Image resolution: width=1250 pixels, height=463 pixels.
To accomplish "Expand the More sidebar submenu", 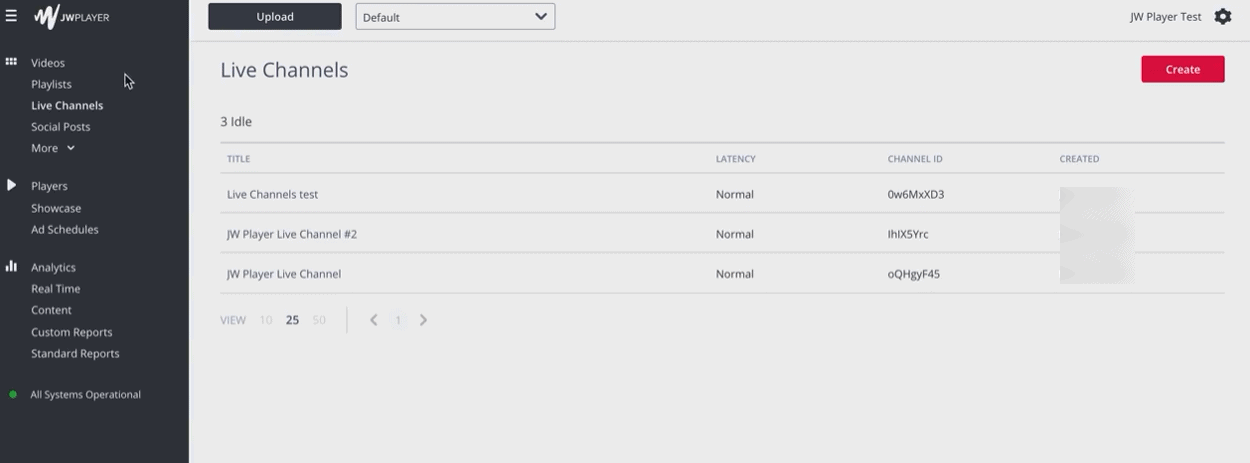I will pyautogui.click(x=53, y=148).
